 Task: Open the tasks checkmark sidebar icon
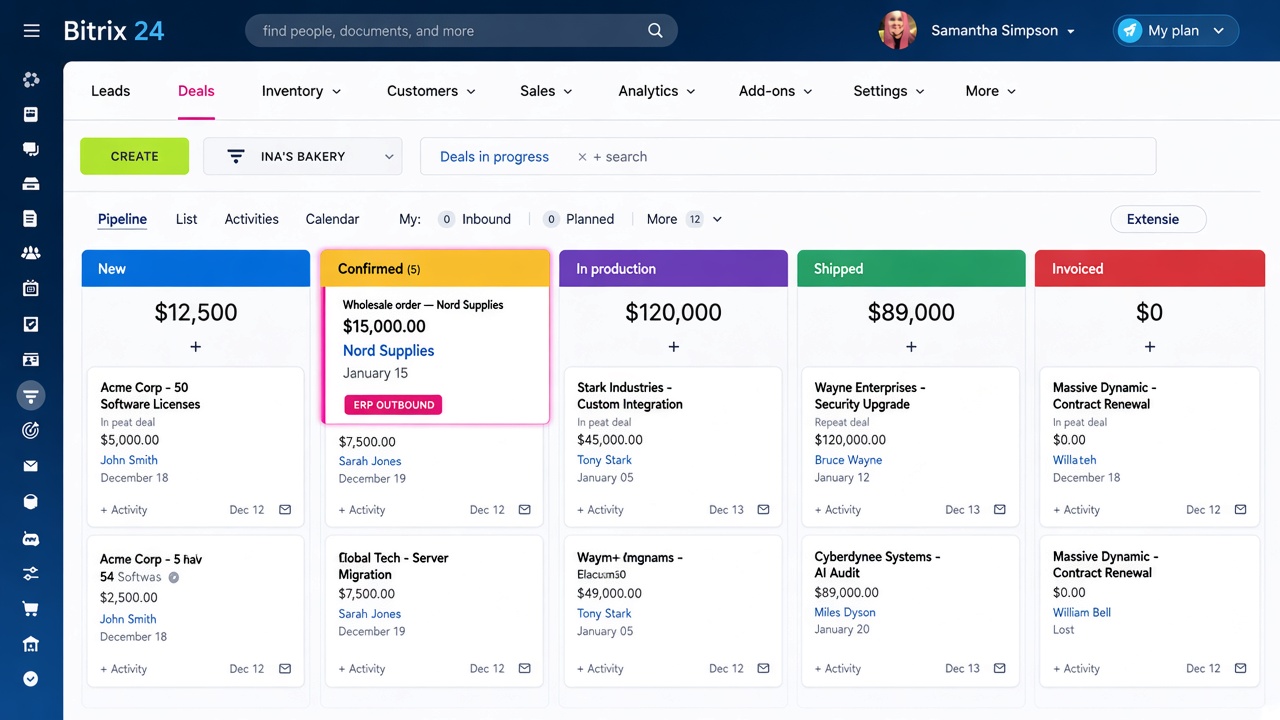(31, 324)
